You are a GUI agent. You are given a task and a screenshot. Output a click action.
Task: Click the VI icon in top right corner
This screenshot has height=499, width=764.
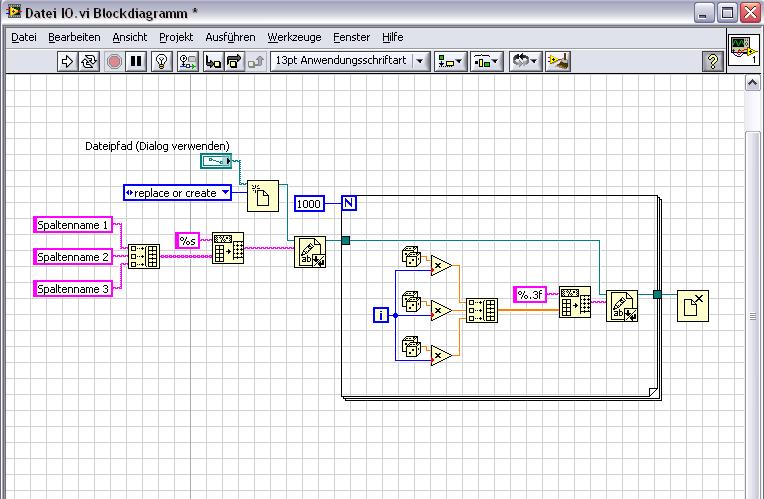(741, 50)
